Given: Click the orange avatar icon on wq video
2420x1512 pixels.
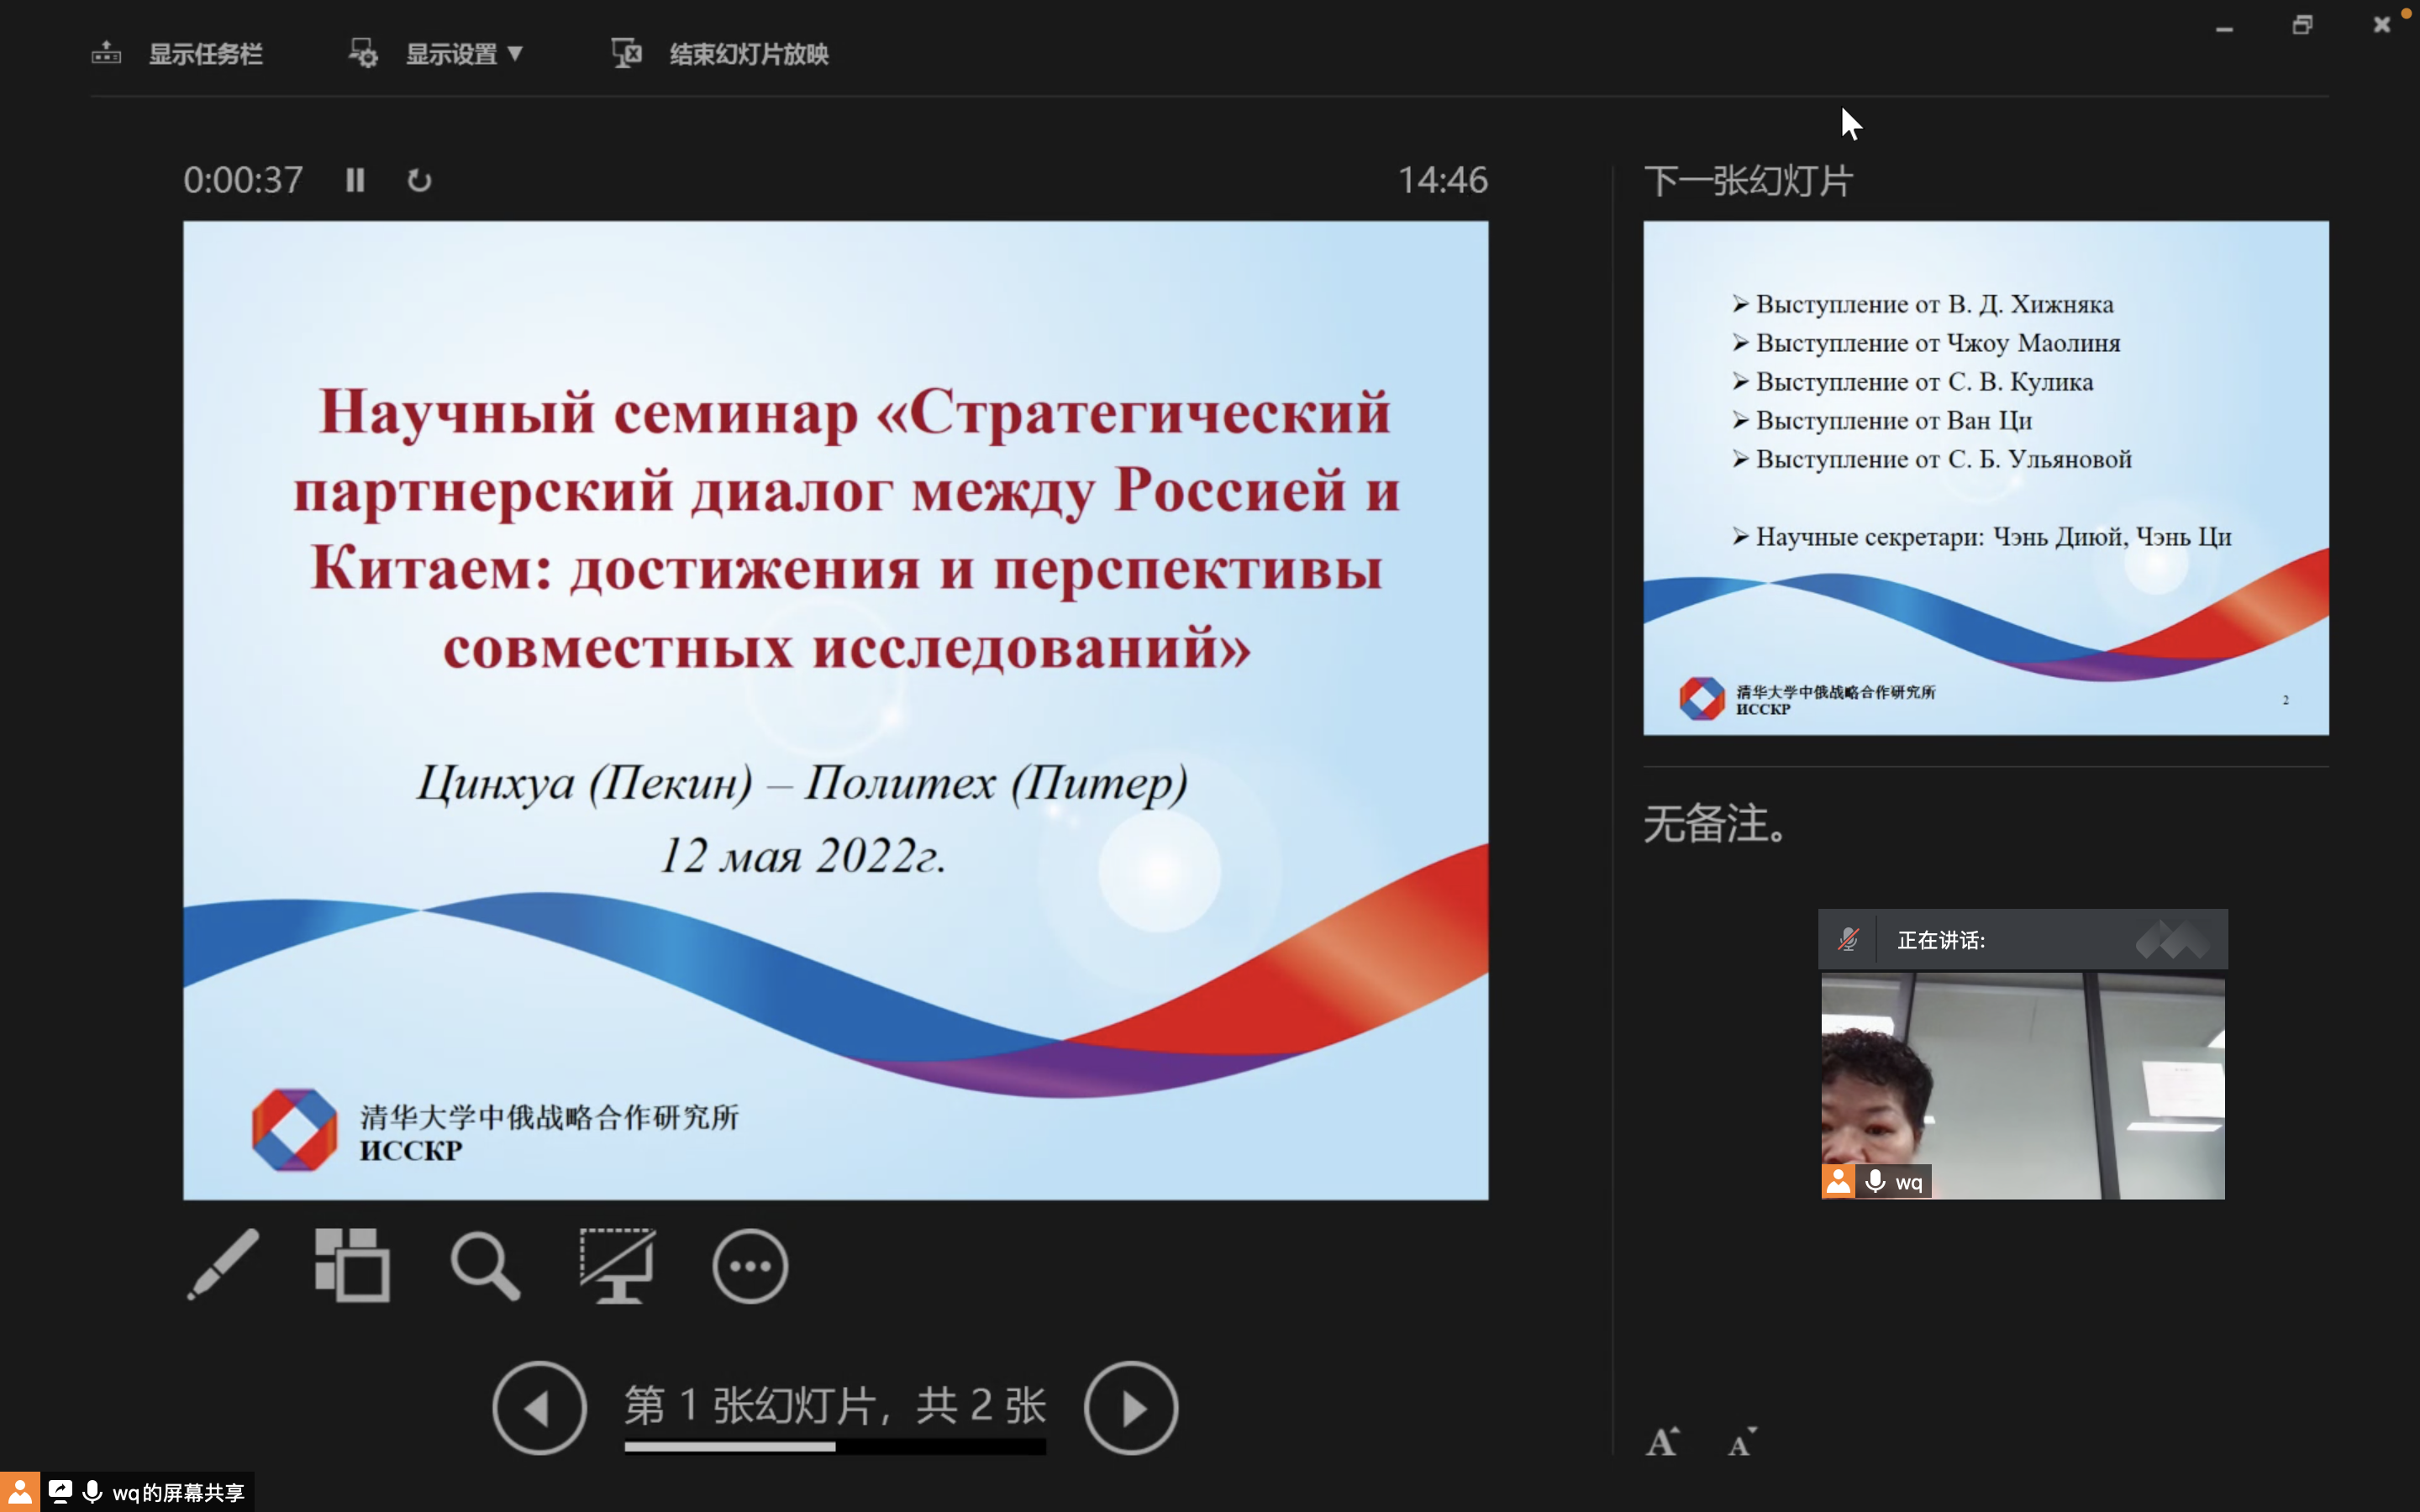Looking at the screenshot, I should pyautogui.click(x=1837, y=1181).
